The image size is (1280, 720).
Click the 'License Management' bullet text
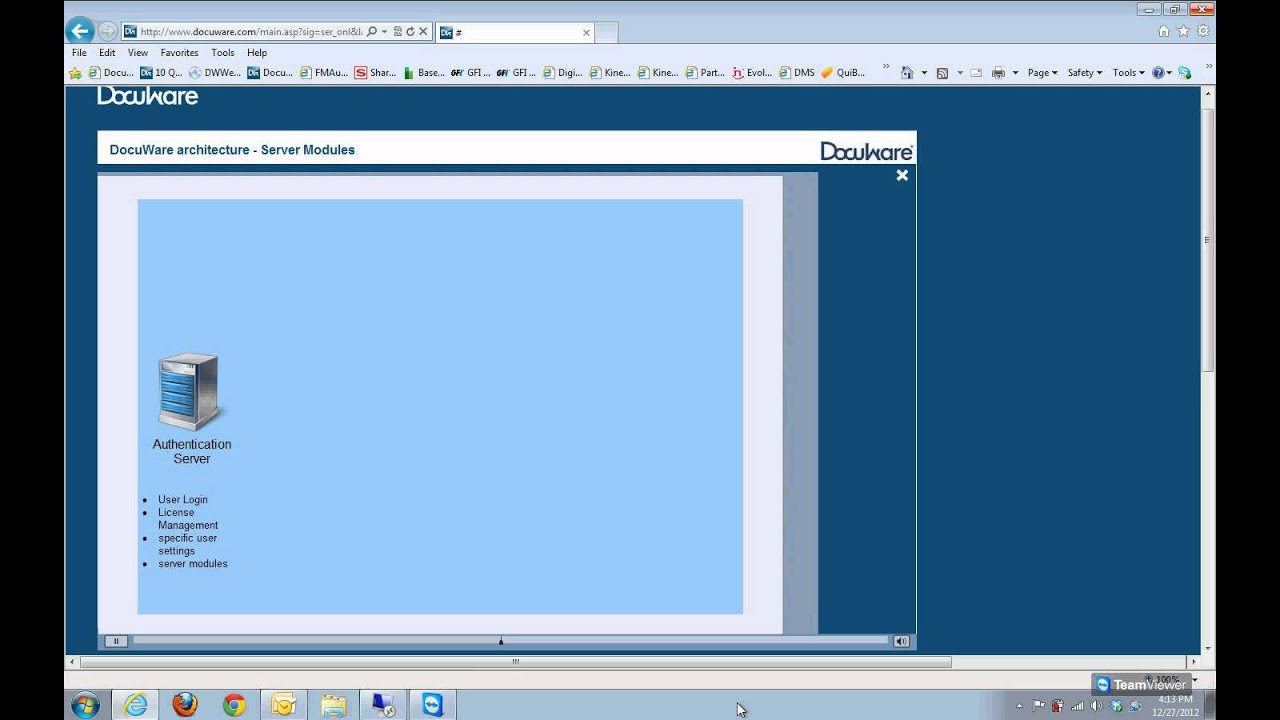coord(188,519)
